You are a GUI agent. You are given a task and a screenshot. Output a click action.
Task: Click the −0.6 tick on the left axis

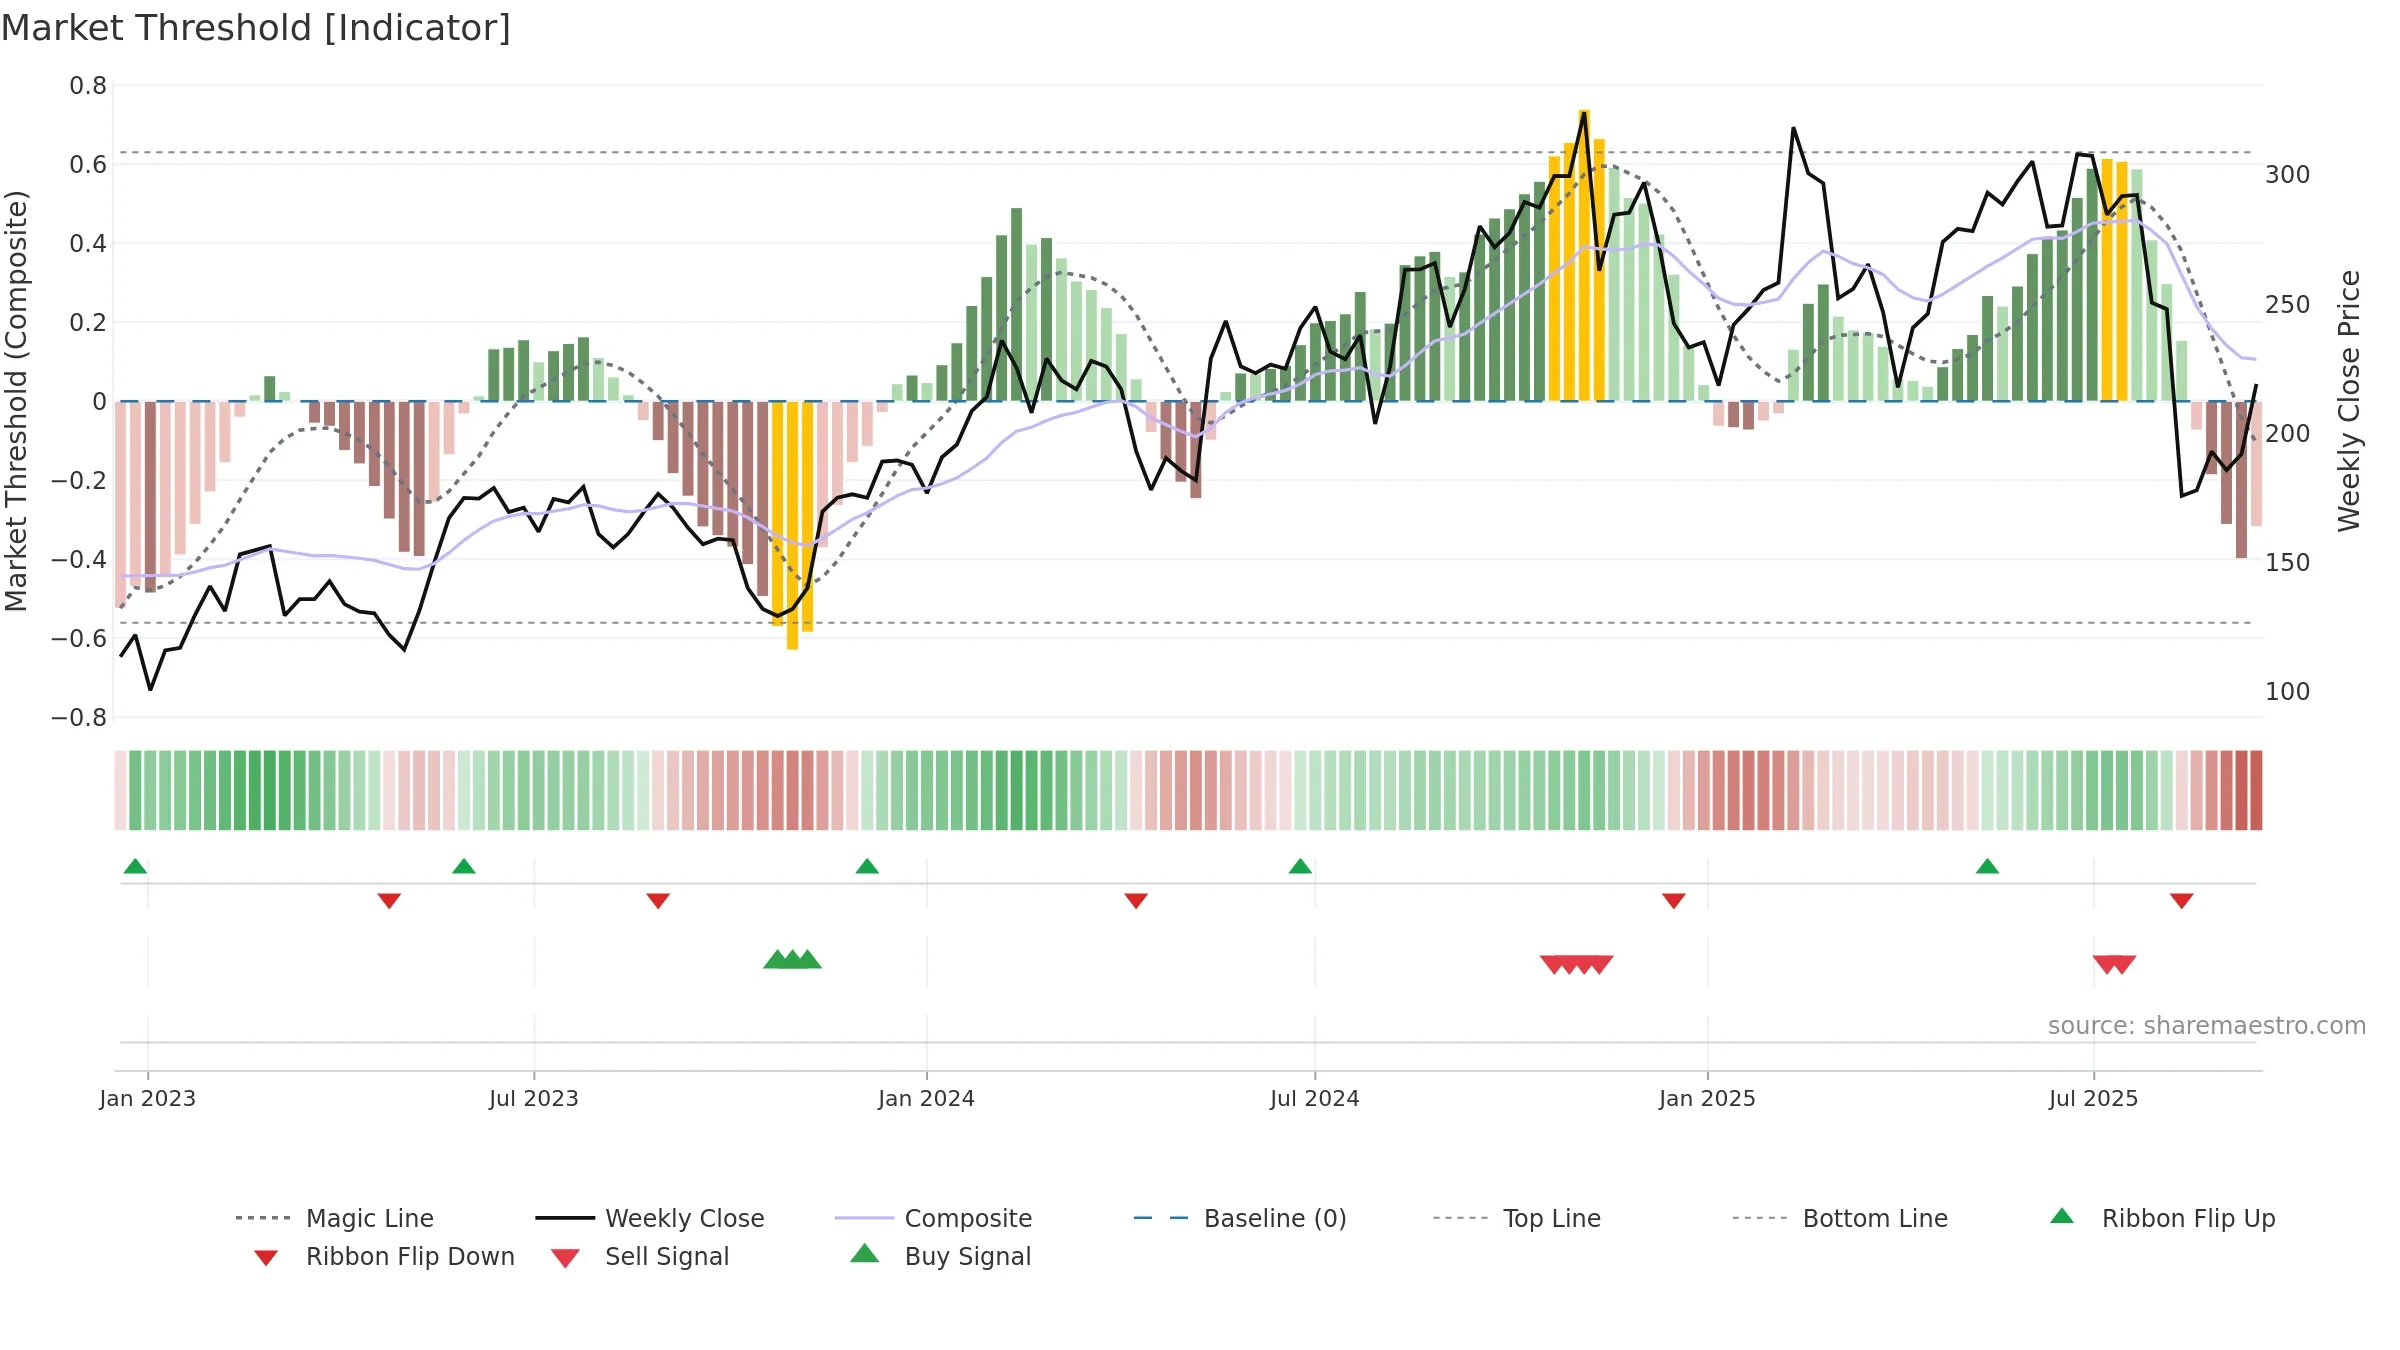point(79,639)
